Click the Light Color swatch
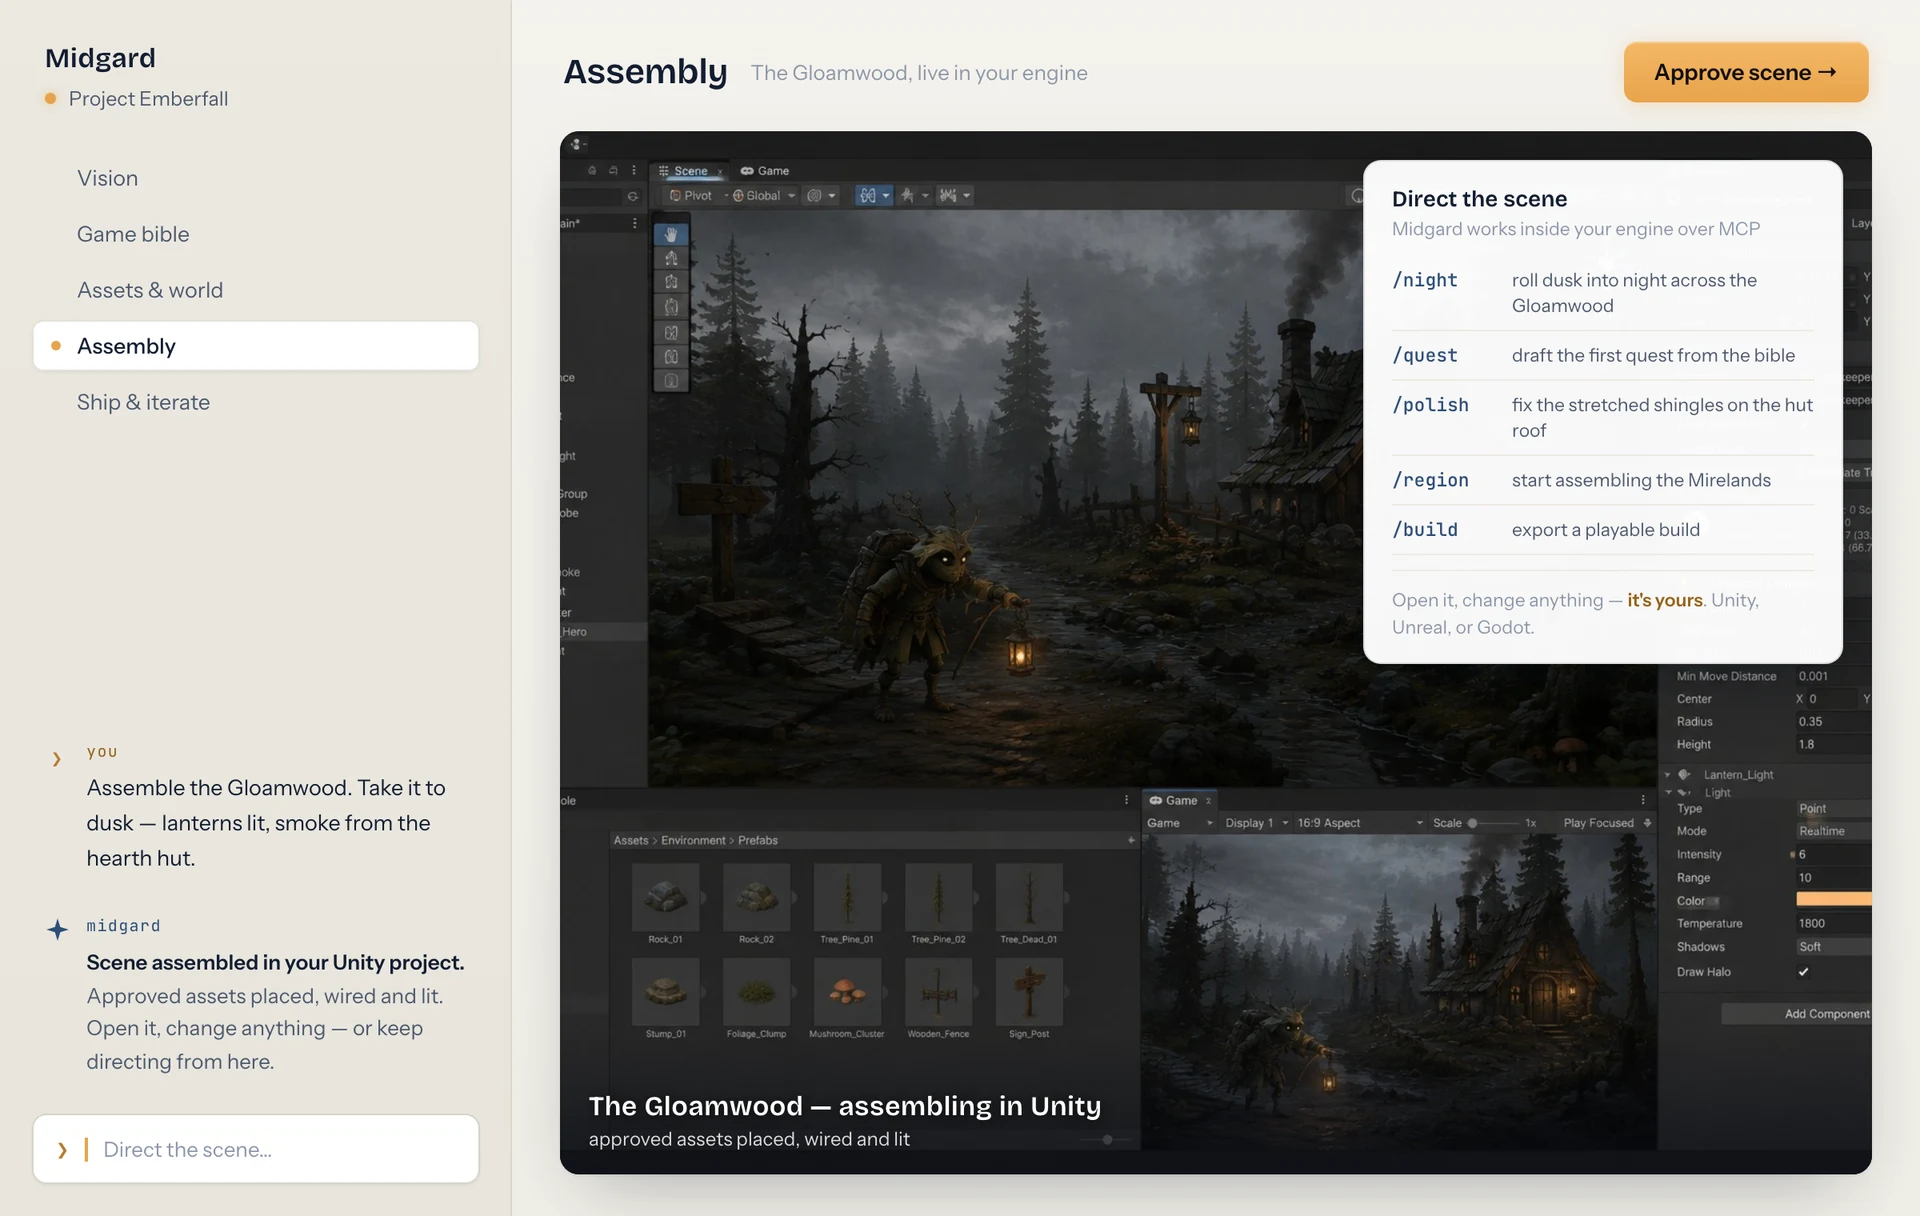Screen dimensions: 1920x1216 click(1834, 900)
